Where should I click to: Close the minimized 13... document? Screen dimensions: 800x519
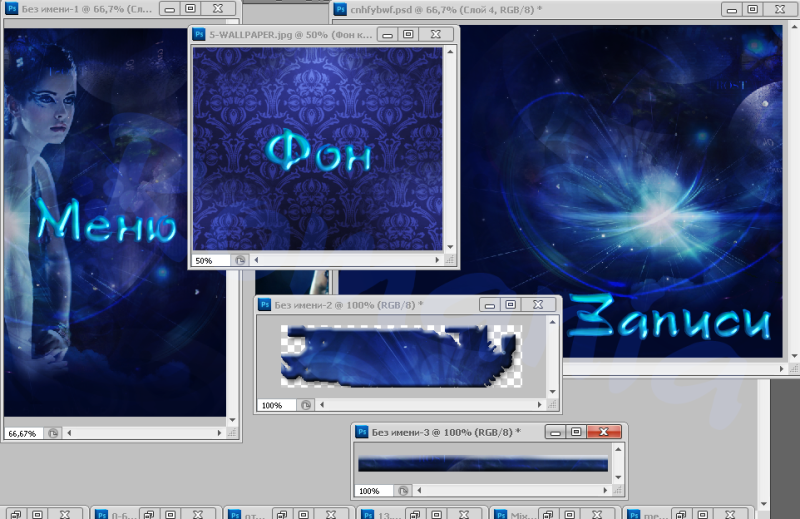click(x=464, y=514)
